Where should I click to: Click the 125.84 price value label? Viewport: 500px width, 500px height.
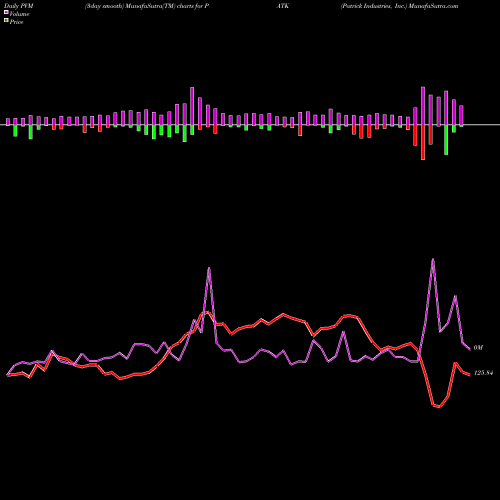click(x=483, y=373)
